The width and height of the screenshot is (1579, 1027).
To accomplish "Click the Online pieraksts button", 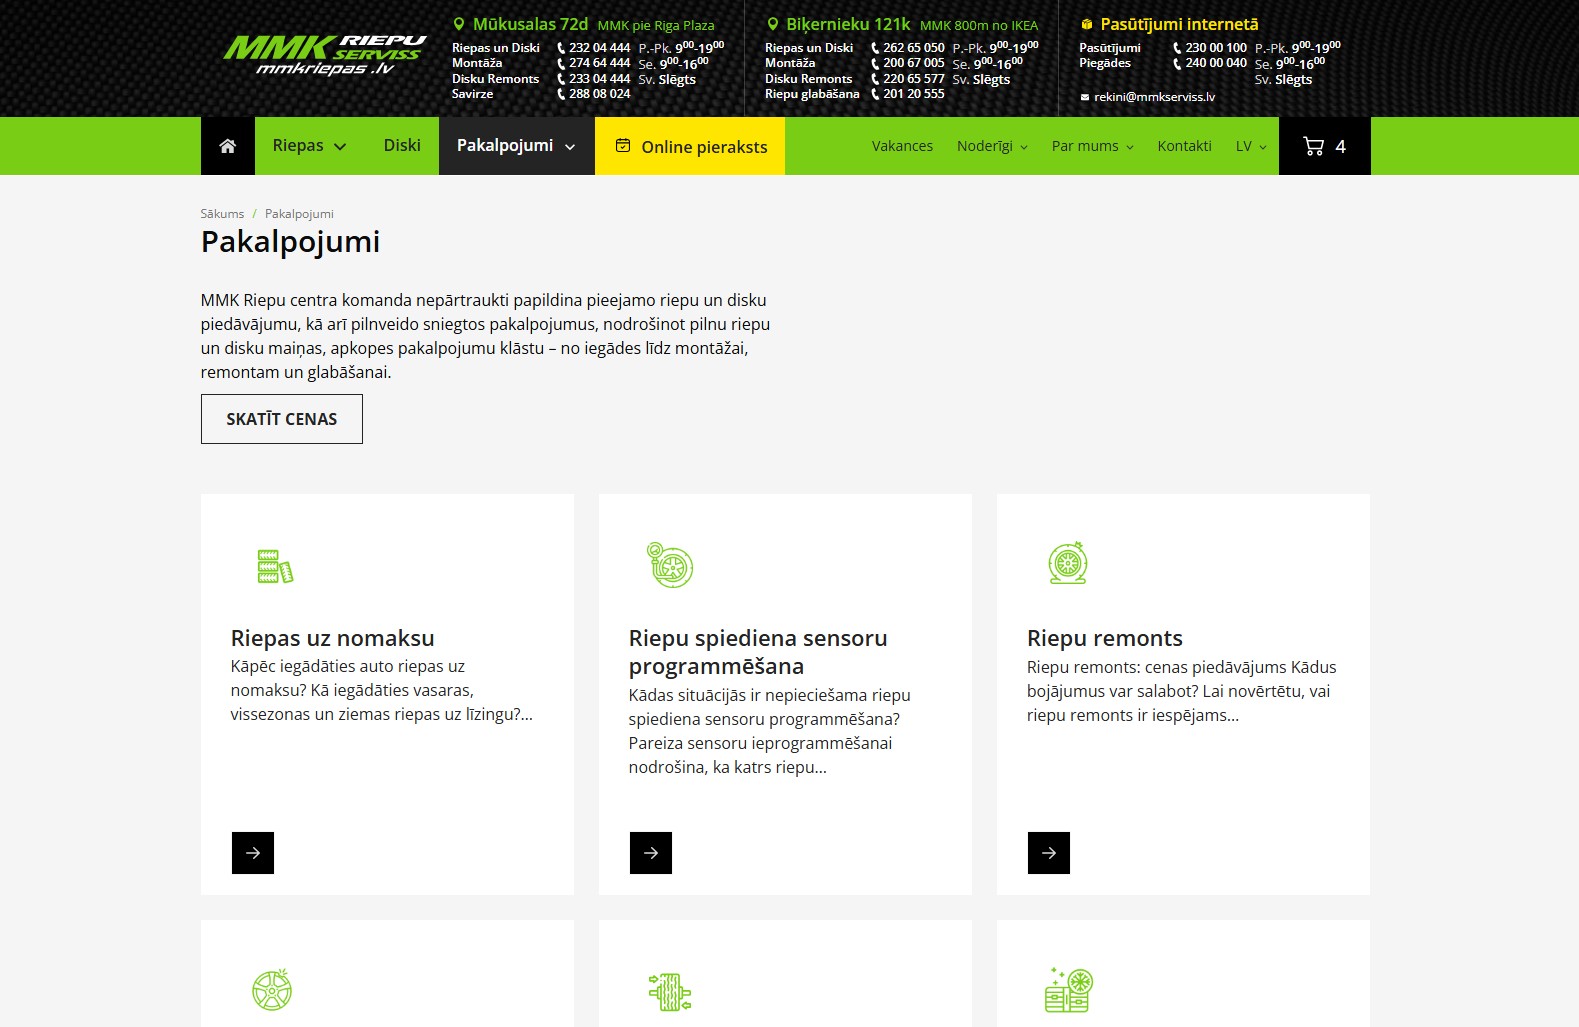I will pos(690,147).
